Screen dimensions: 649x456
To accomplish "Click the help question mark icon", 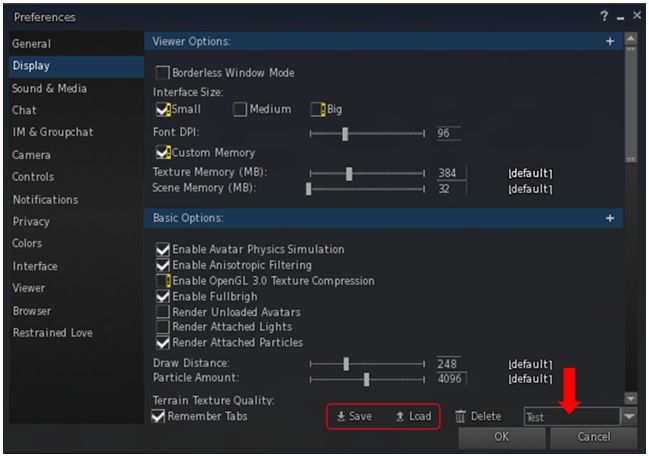I will pyautogui.click(x=604, y=17).
